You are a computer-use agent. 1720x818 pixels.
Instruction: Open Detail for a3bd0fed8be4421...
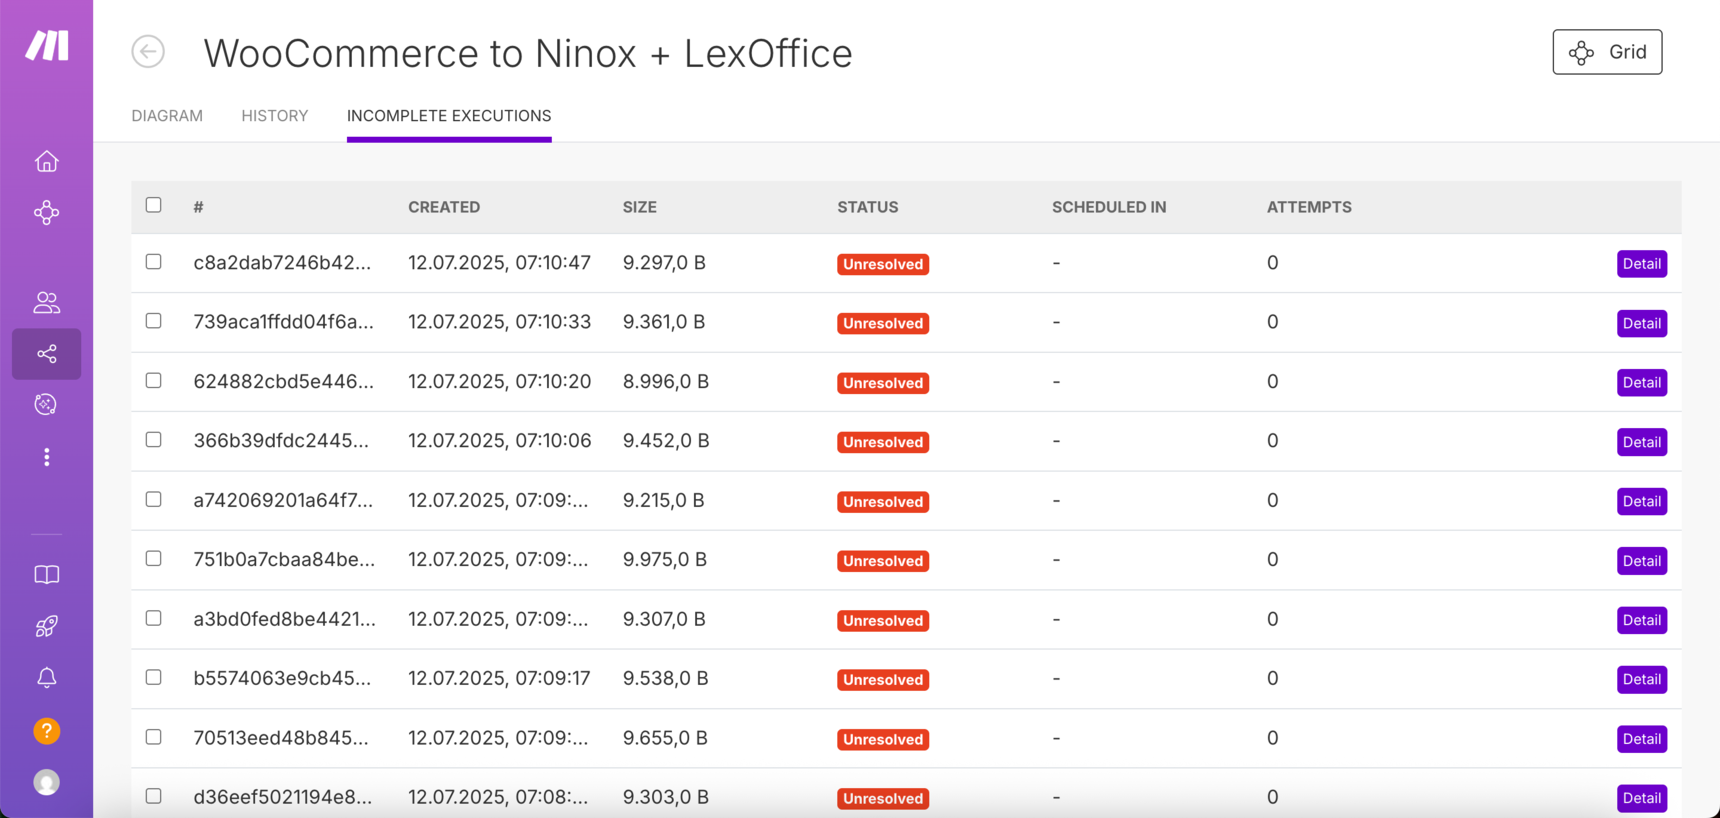click(x=1641, y=620)
